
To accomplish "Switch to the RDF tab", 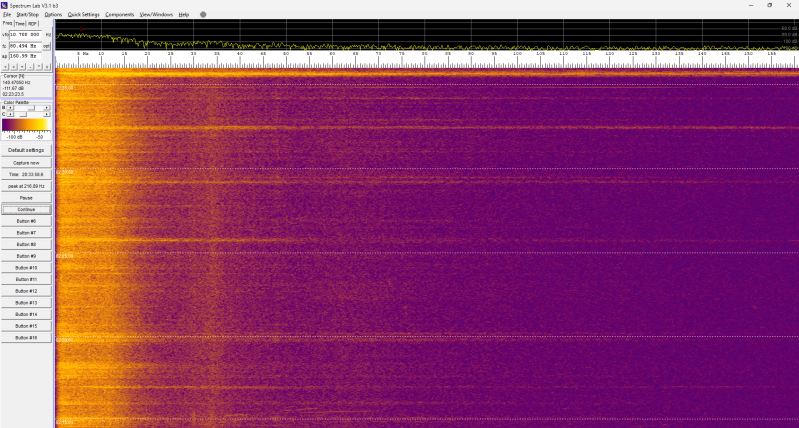I will click(x=32, y=24).
